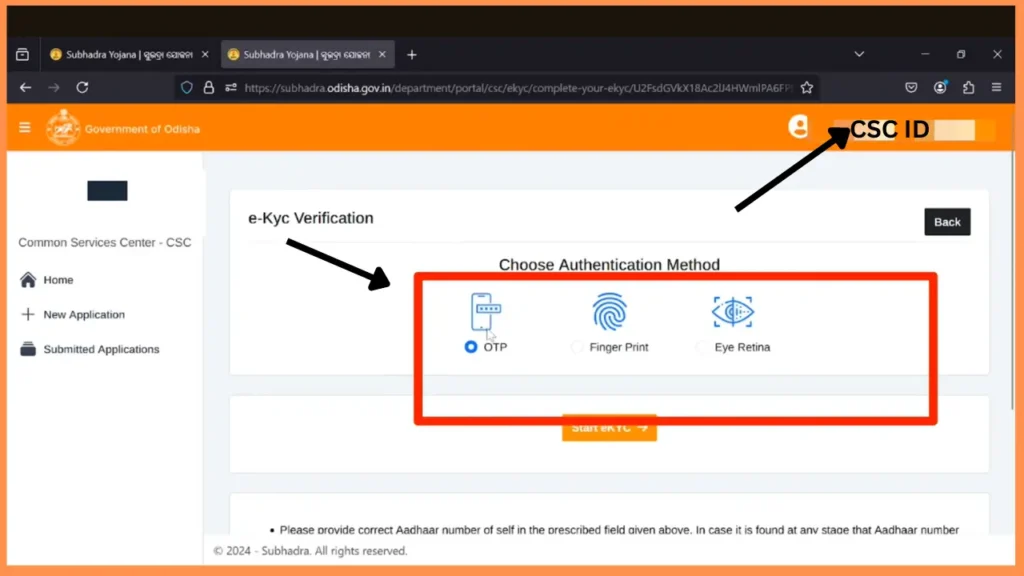Click the Common Services Center - CSC label
This screenshot has width=1024, height=576.
[104, 242]
